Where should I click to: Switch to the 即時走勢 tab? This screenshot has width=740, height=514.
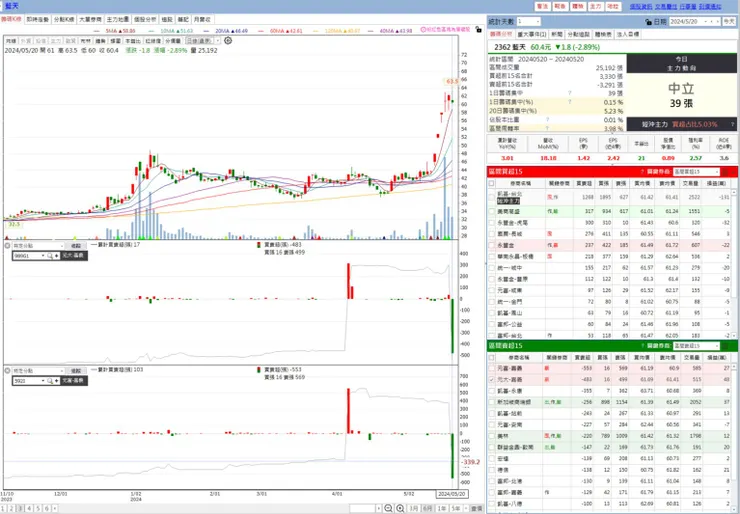(37, 19)
